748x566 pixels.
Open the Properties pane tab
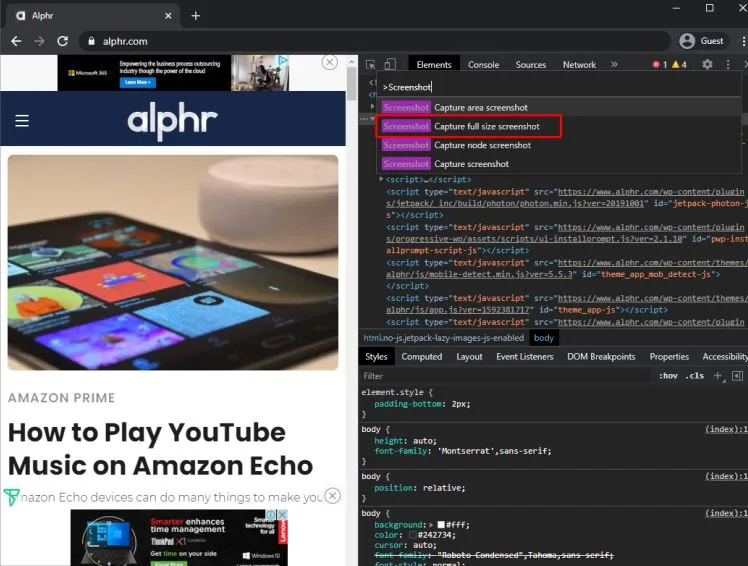pos(669,356)
